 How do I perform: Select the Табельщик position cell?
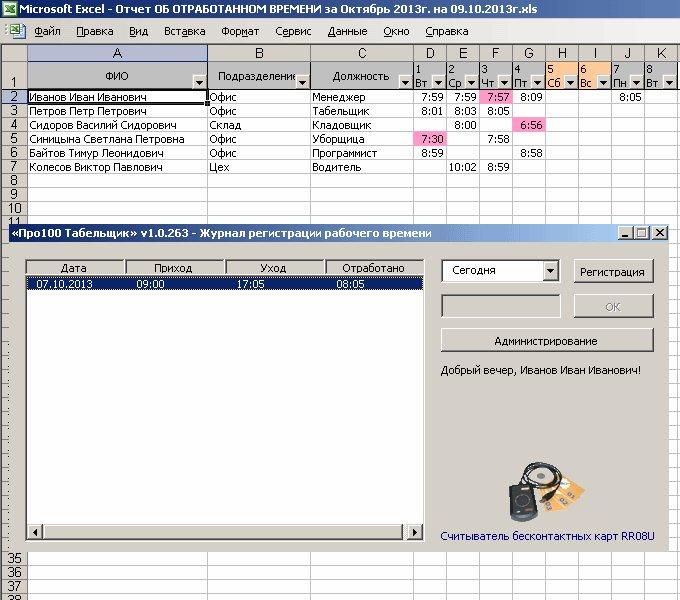click(362, 111)
